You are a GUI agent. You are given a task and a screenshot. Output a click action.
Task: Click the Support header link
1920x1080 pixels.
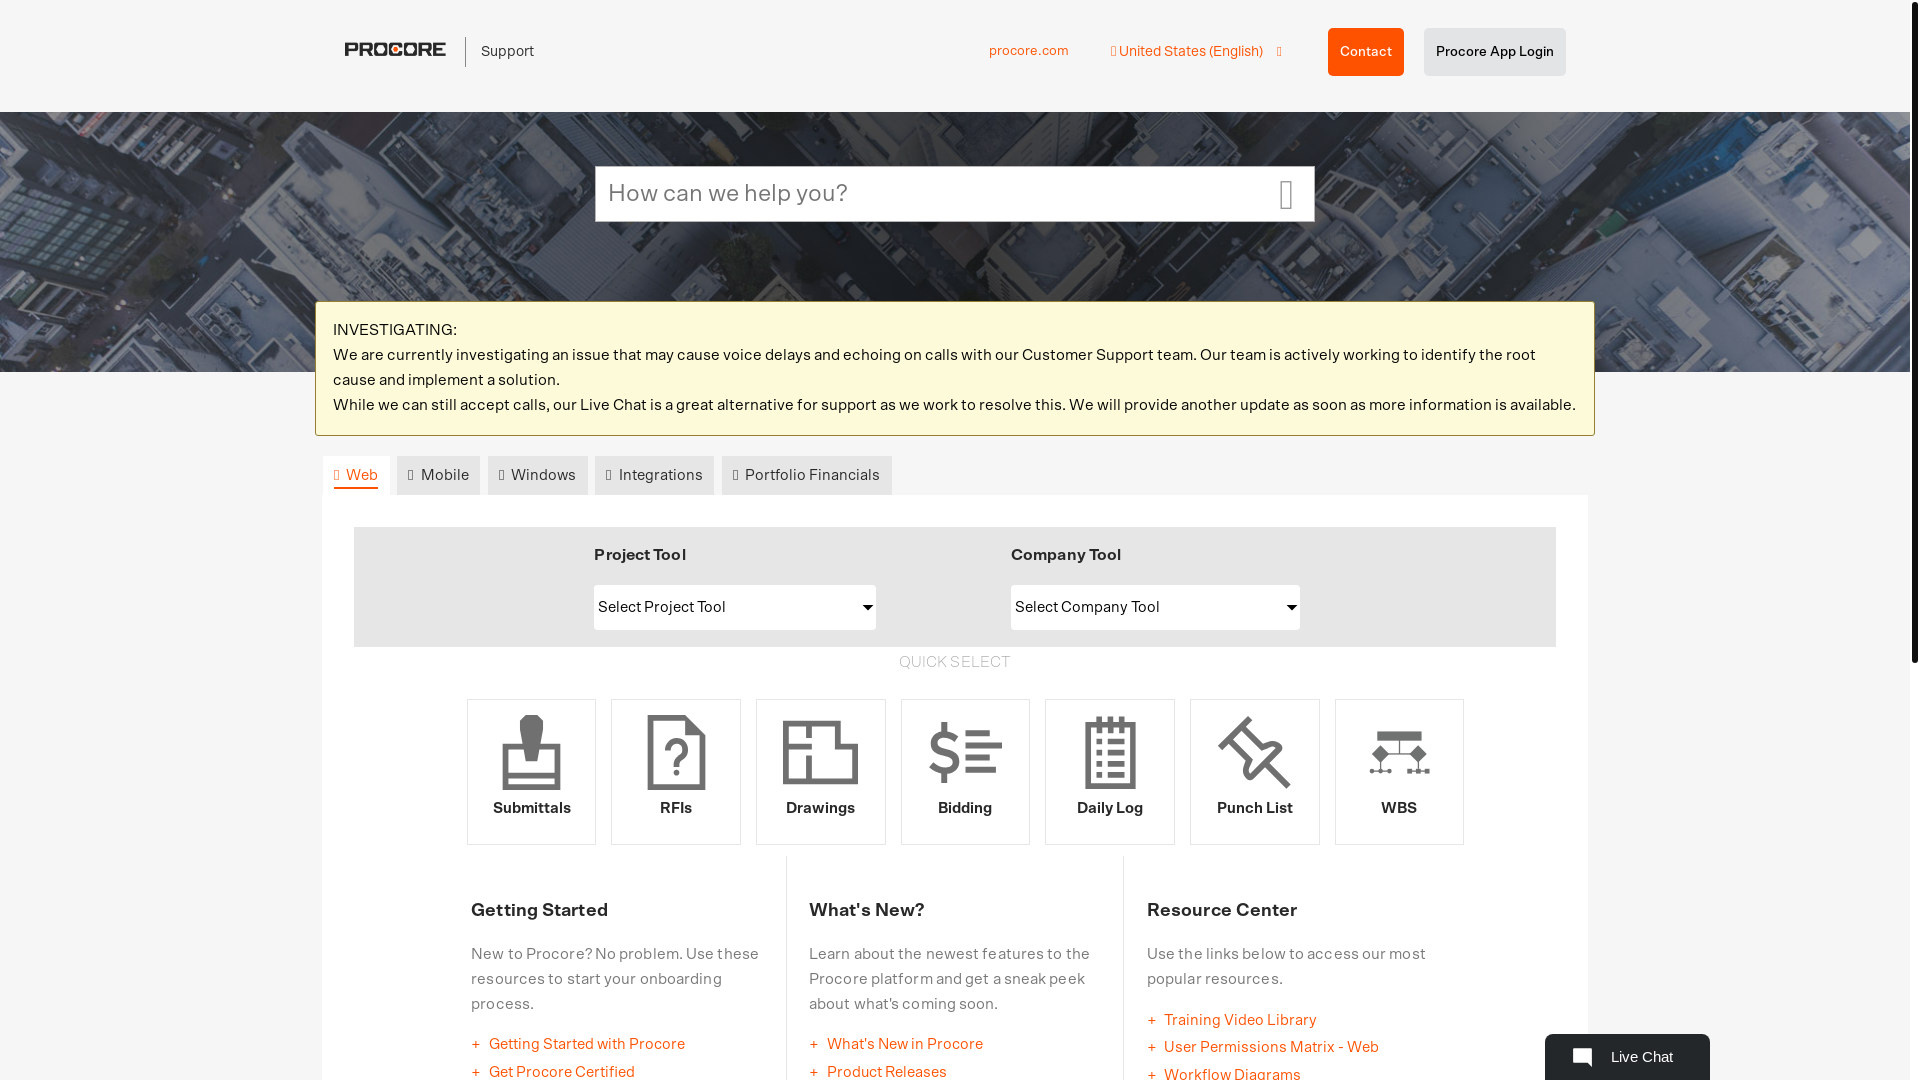pyautogui.click(x=507, y=51)
